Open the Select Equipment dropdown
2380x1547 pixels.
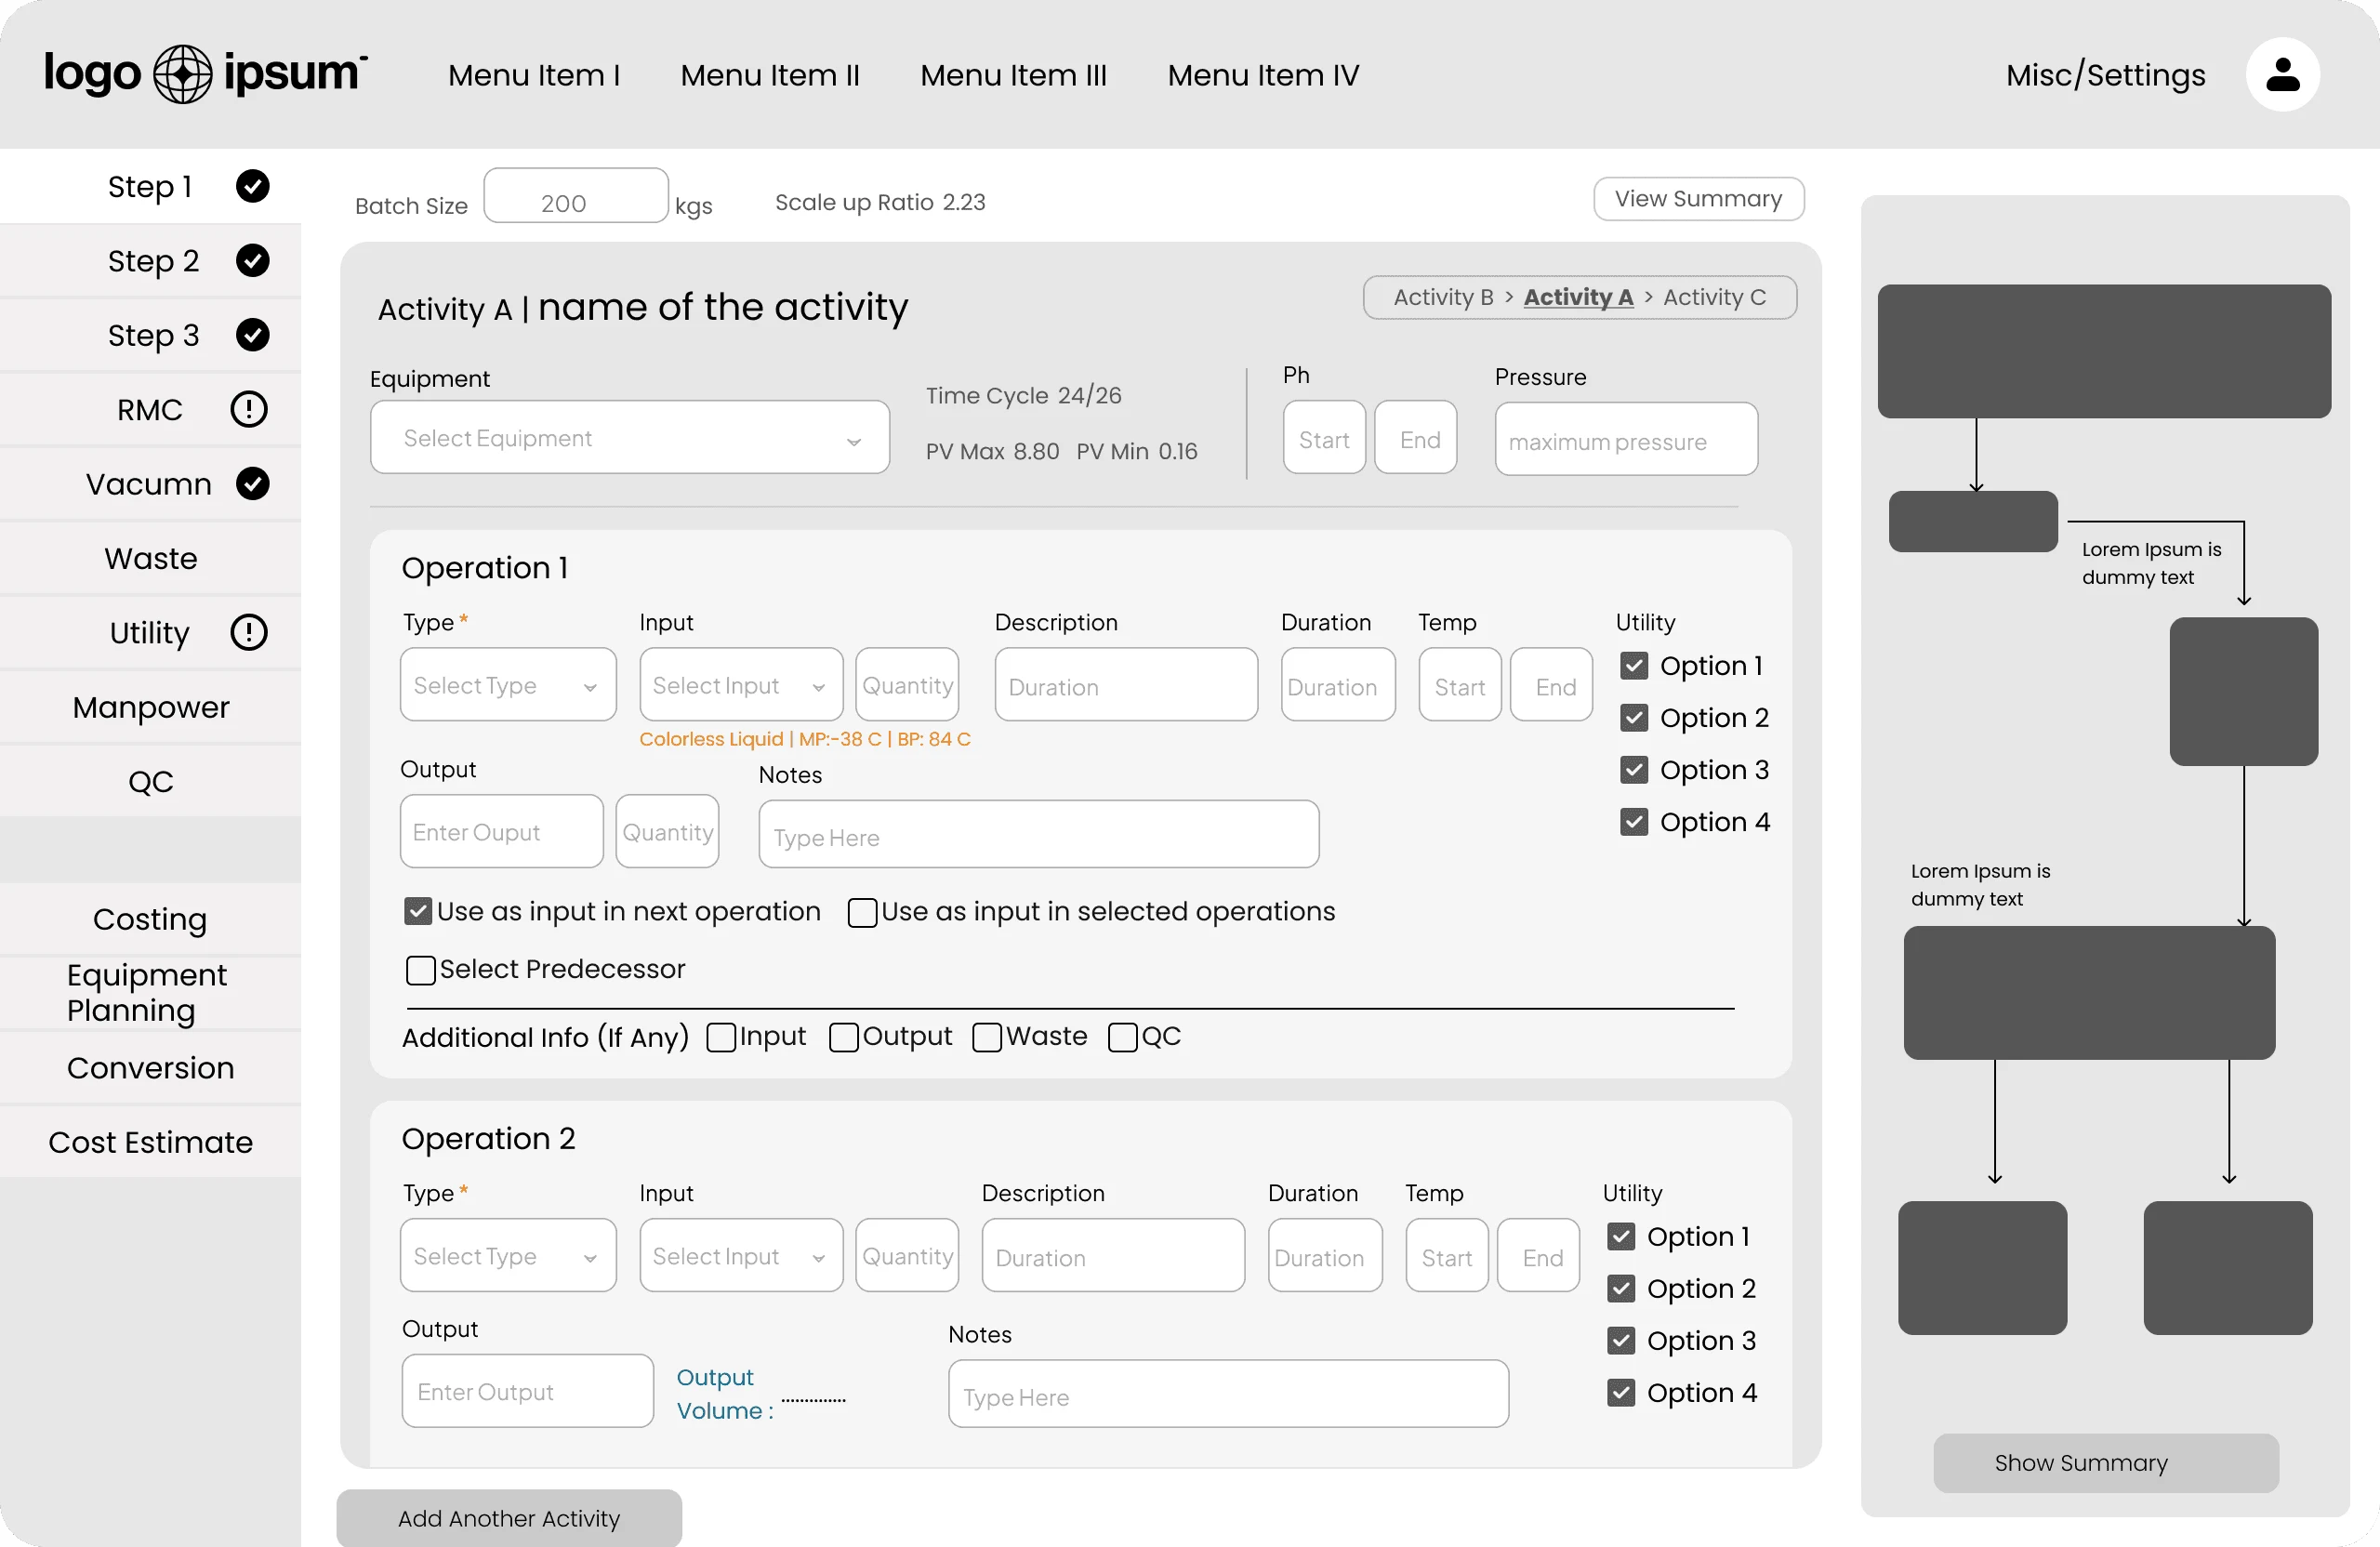629,438
